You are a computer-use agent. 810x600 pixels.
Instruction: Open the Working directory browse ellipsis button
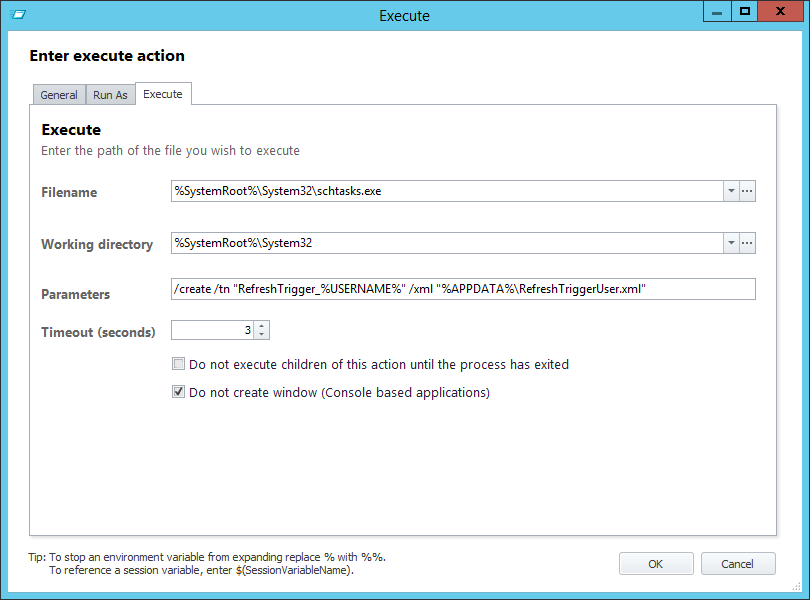point(747,243)
